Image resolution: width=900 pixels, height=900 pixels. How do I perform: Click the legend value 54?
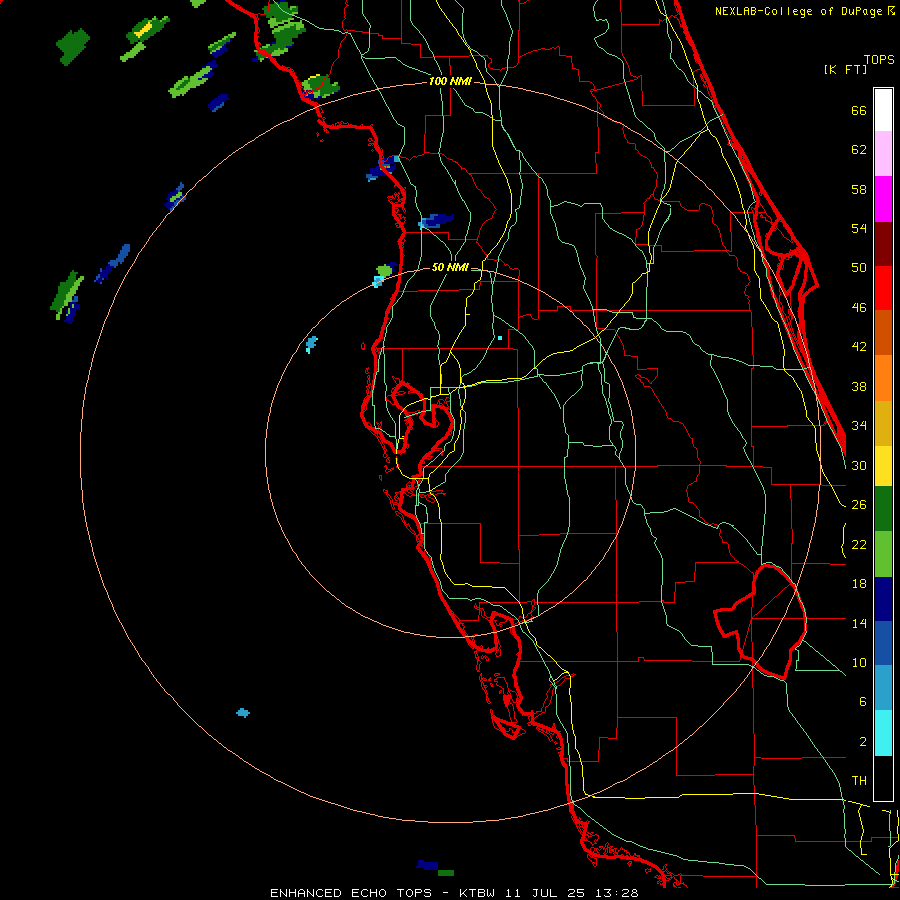(859, 228)
